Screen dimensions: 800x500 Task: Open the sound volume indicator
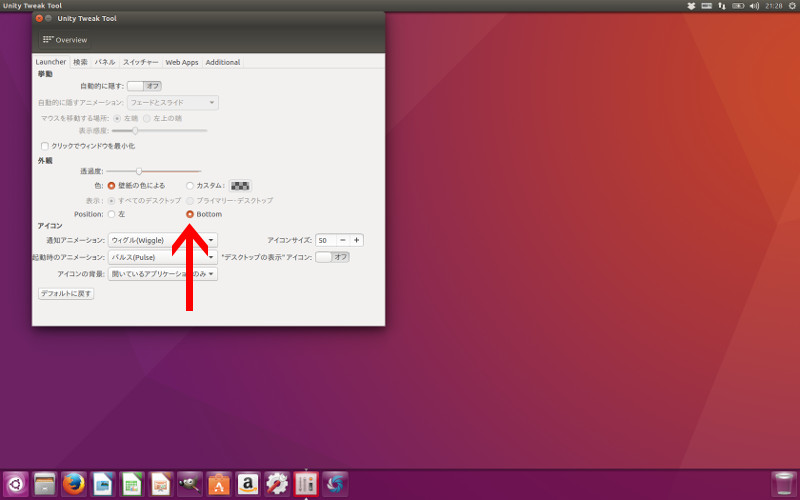click(x=754, y=6)
